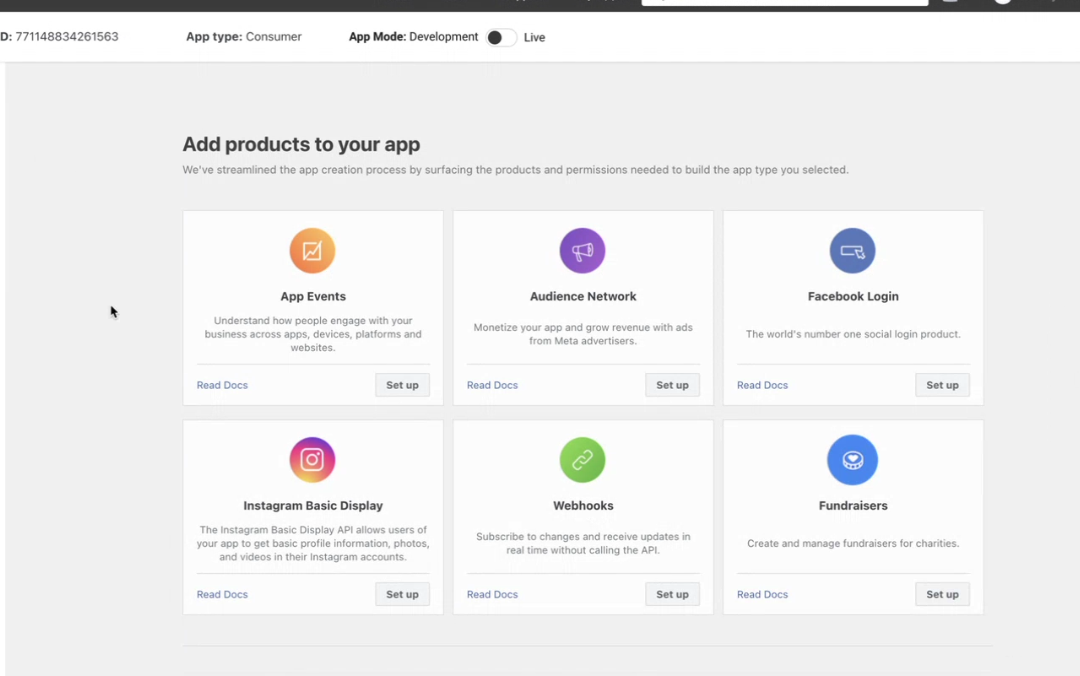Image resolution: width=1080 pixels, height=676 pixels.
Task: Click the App Events chart icon
Action: point(312,251)
